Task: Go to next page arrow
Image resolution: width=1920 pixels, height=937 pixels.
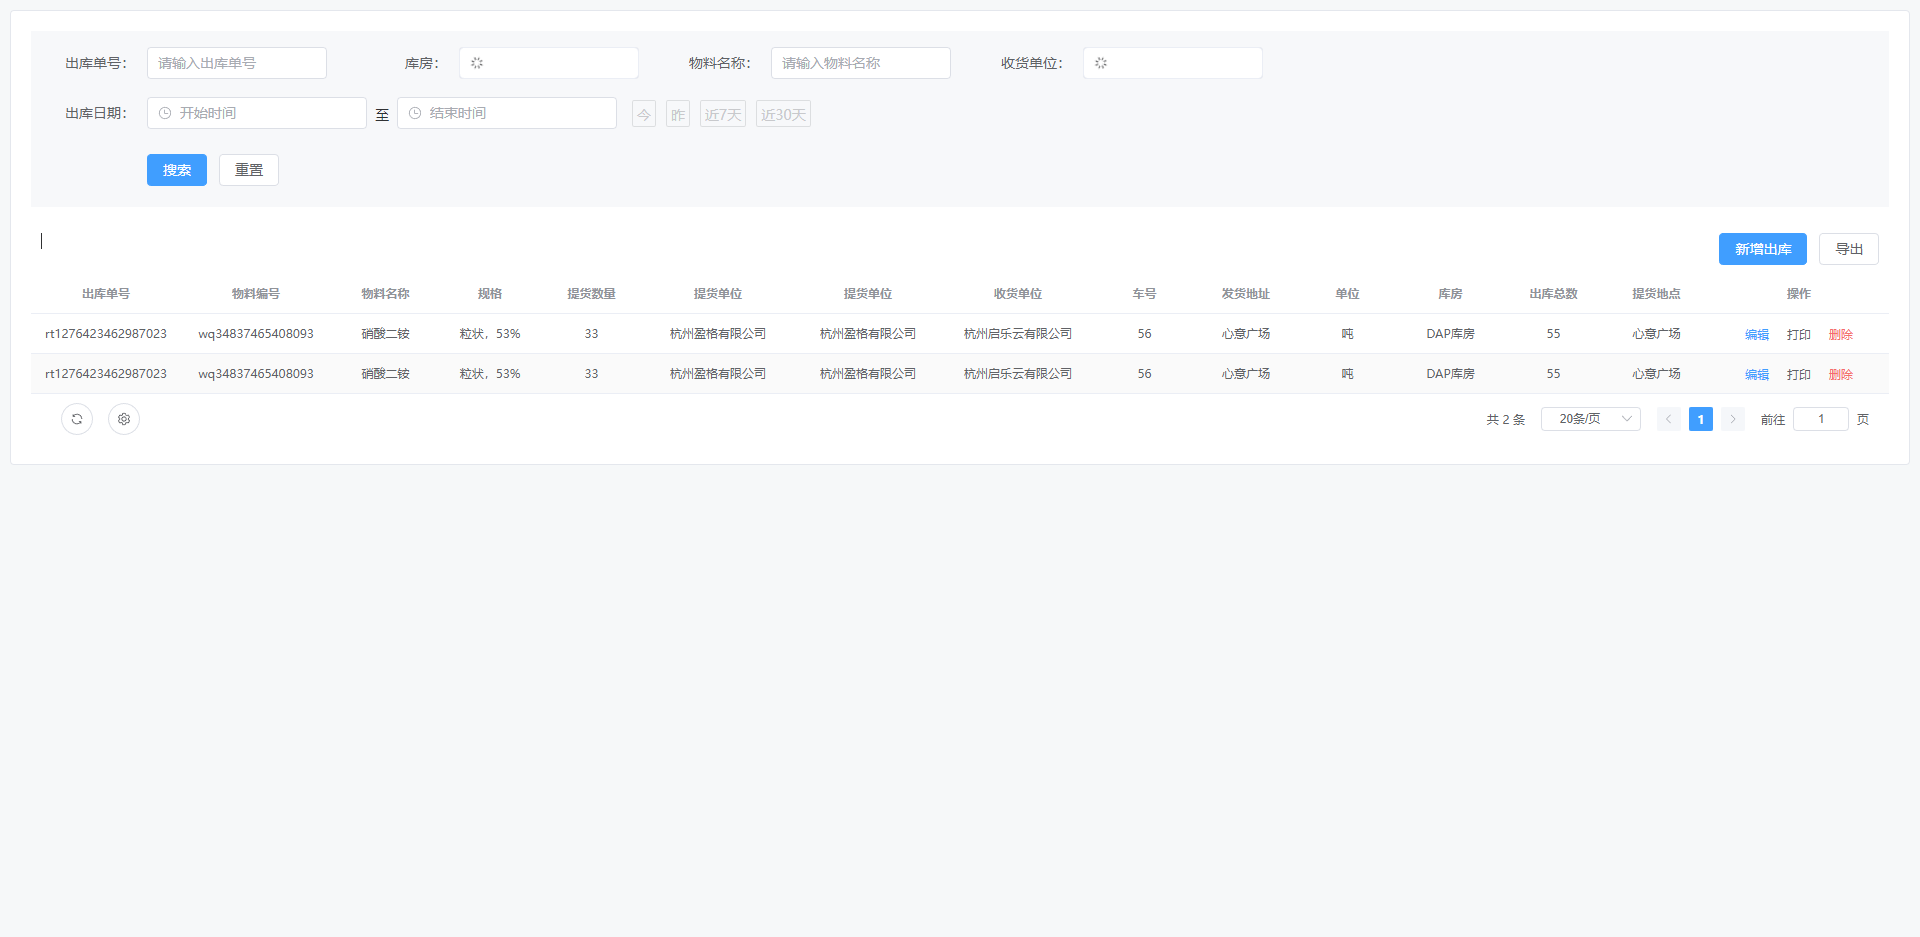Action: [1733, 419]
